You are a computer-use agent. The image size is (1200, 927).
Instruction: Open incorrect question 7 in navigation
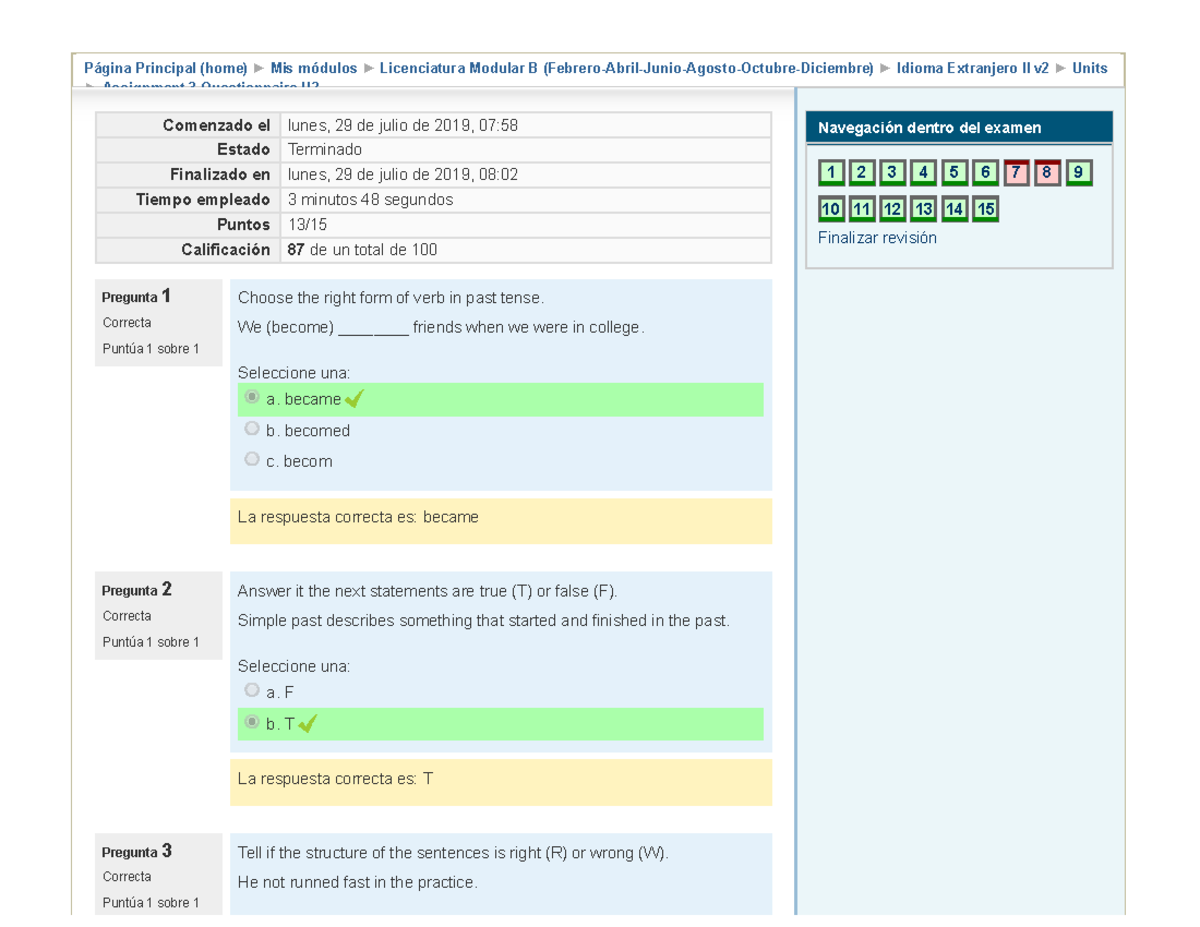coord(1016,173)
